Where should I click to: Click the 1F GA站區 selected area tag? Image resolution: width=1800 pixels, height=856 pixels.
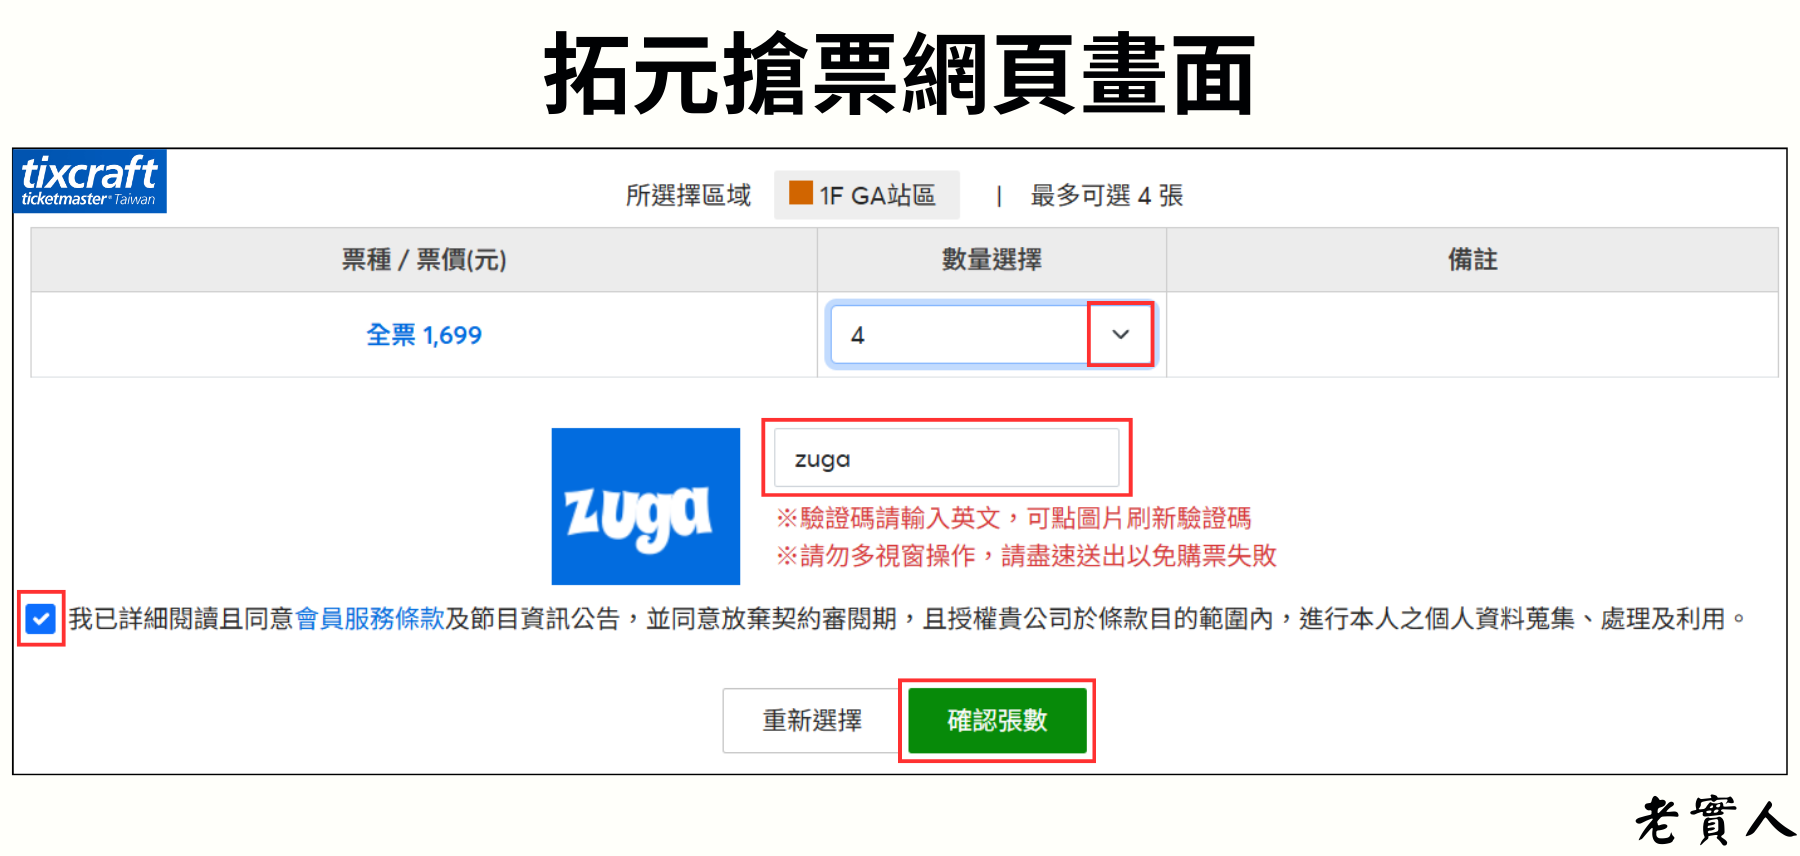click(866, 195)
